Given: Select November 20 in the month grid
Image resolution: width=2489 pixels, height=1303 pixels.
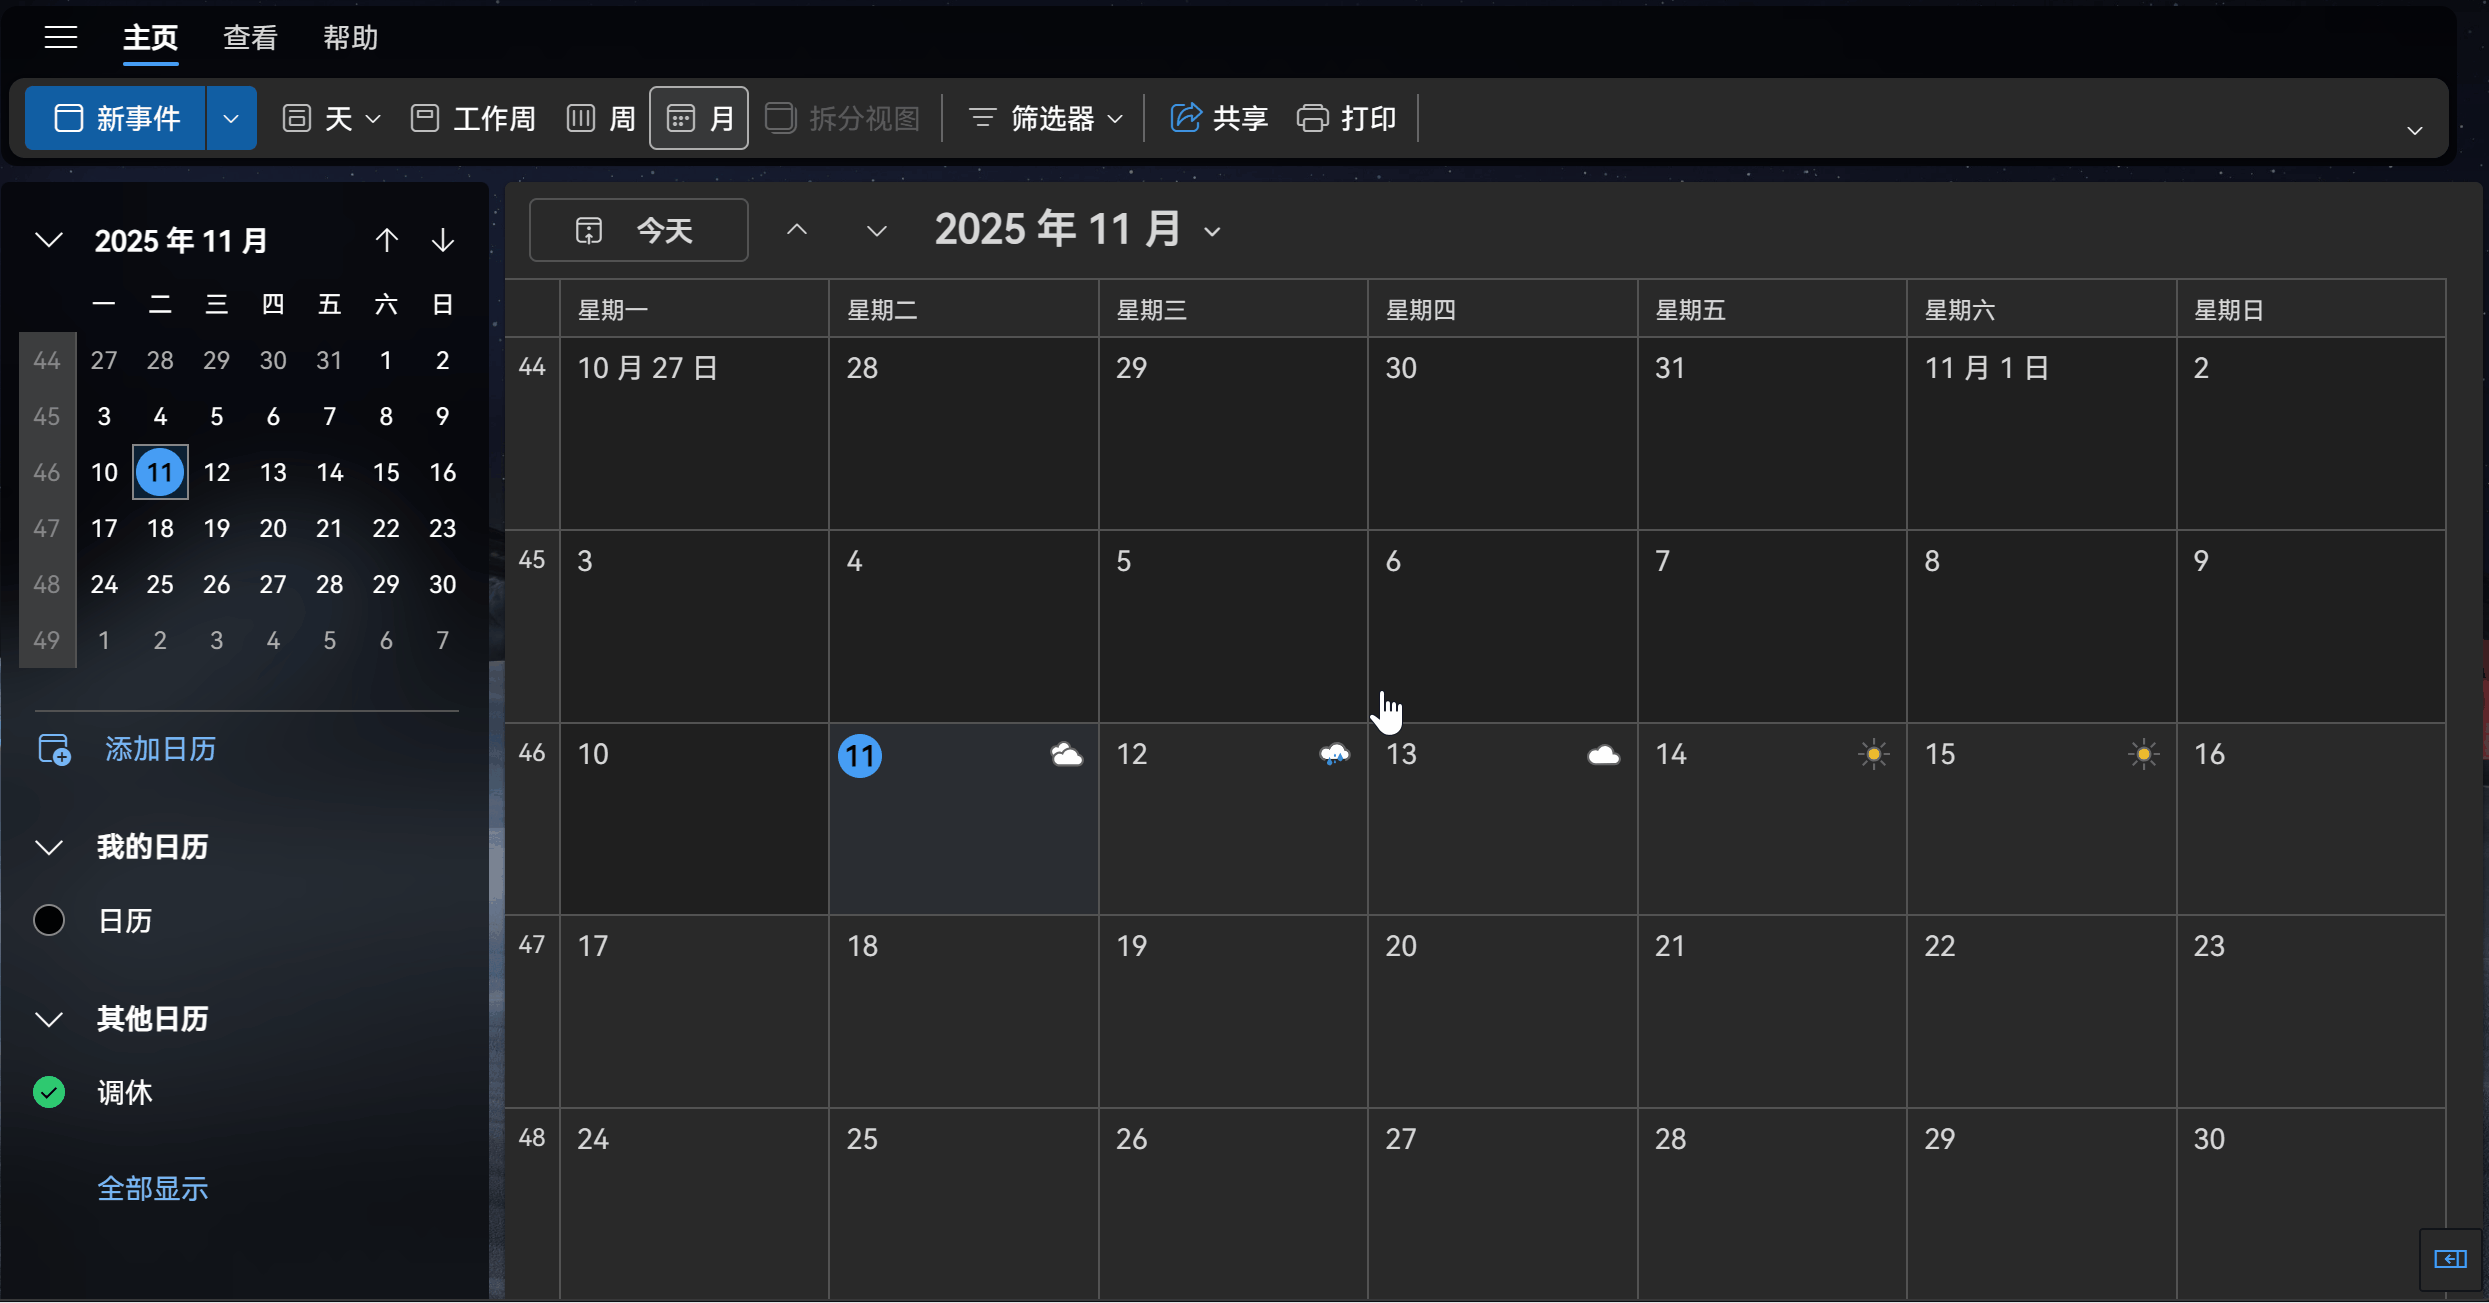Looking at the screenshot, I should pyautogui.click(x=1501, y=1010).
